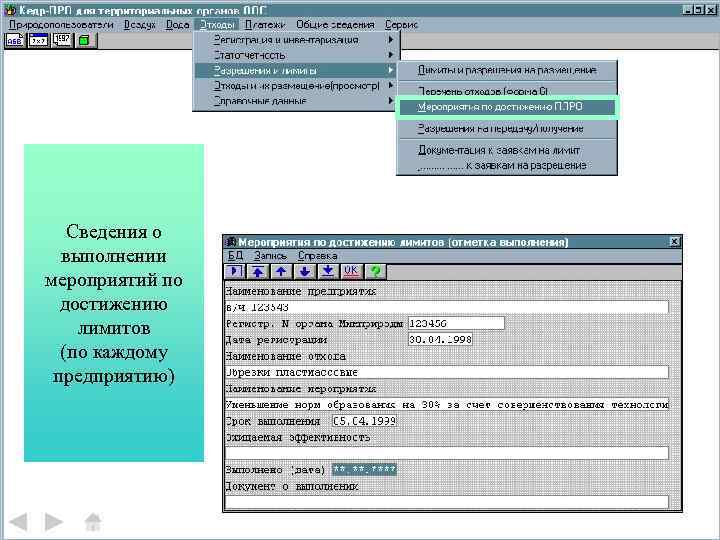This screenshot has height=540, width=720.
Task: Go to first record arrow icon
Action: (258, 271)
